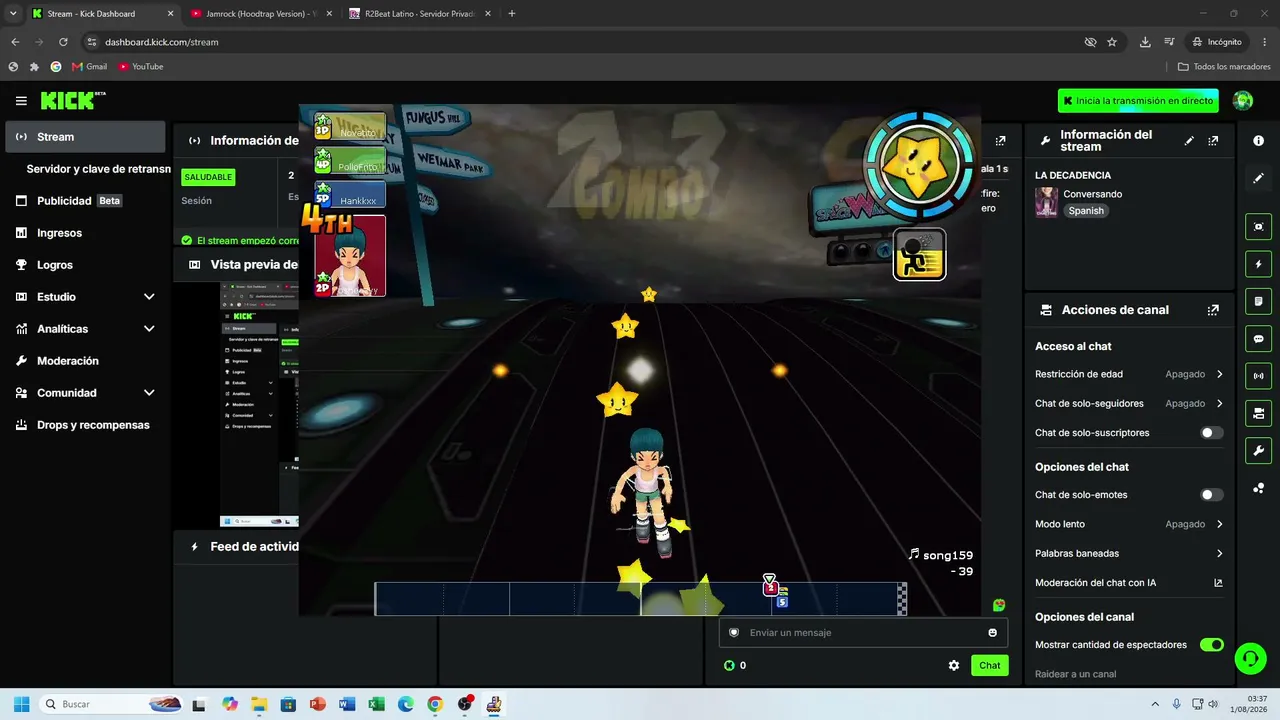
Task: Click the broadcast signal icon in the right sidebar
Action: 1258,376
